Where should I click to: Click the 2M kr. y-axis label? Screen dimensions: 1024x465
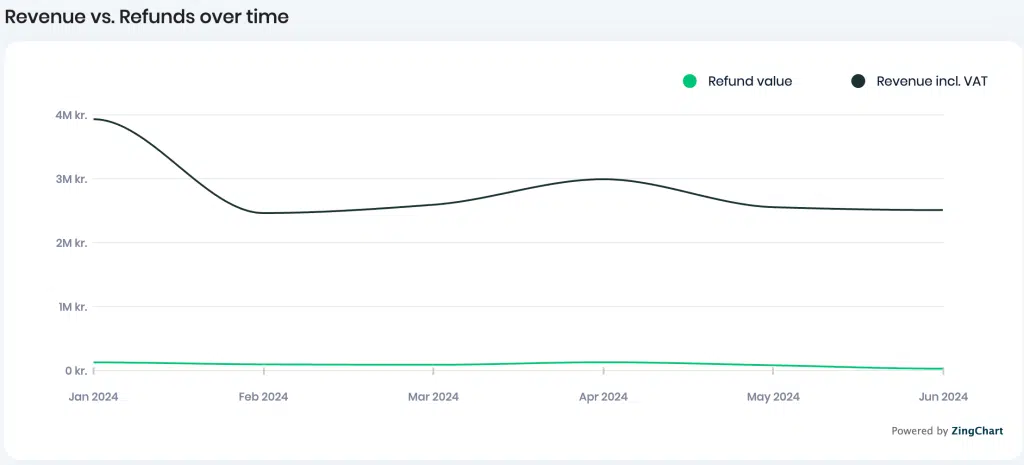[x=71, y=243]
